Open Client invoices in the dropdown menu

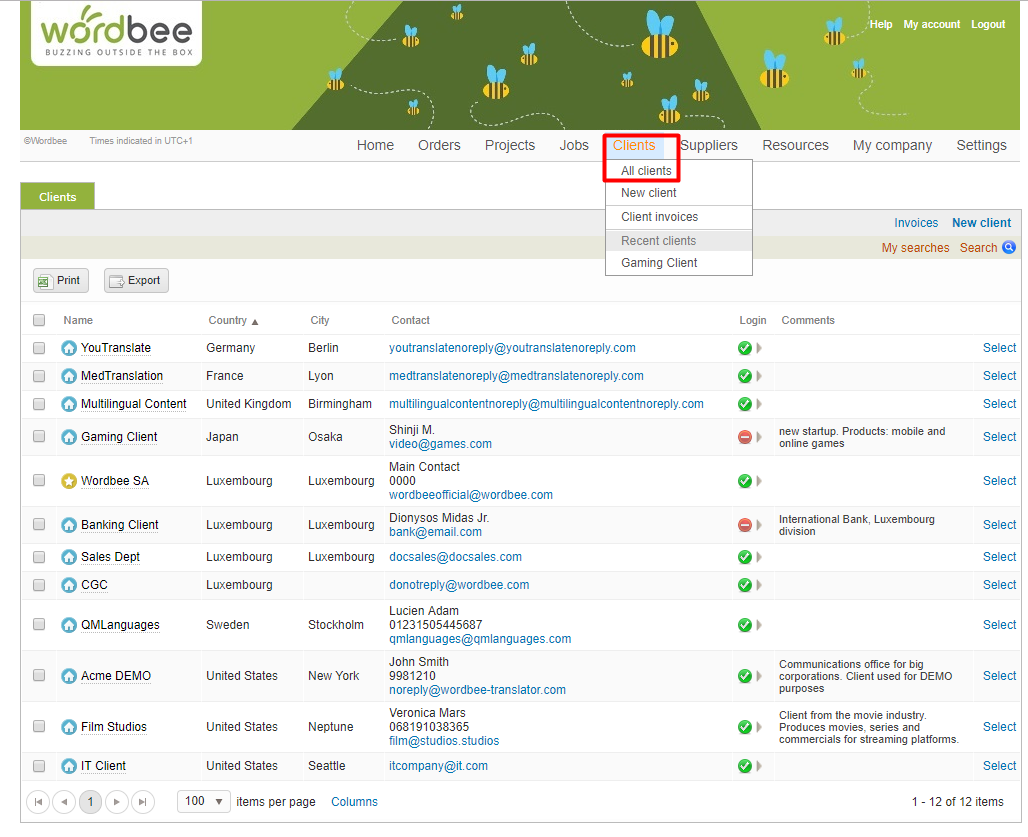[x=660, y=217]
